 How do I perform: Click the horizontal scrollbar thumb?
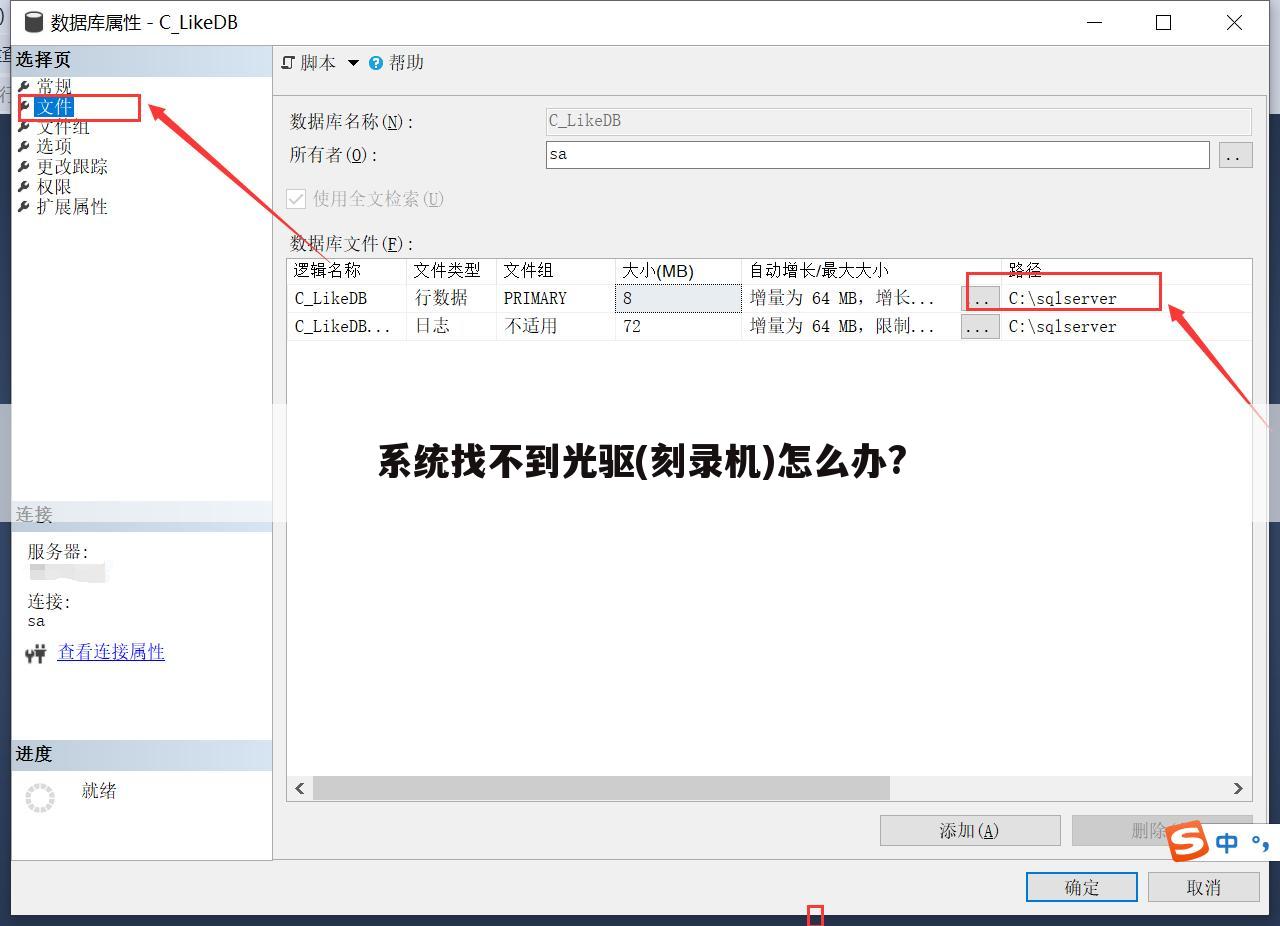[601, 788]
